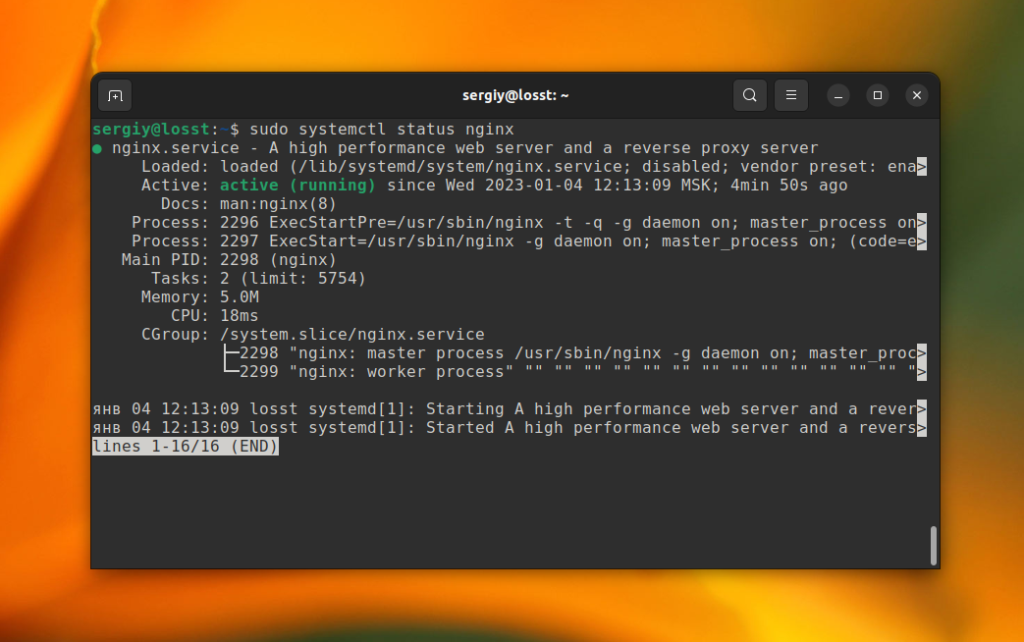Open the hamburger menu

click(791, 95)
